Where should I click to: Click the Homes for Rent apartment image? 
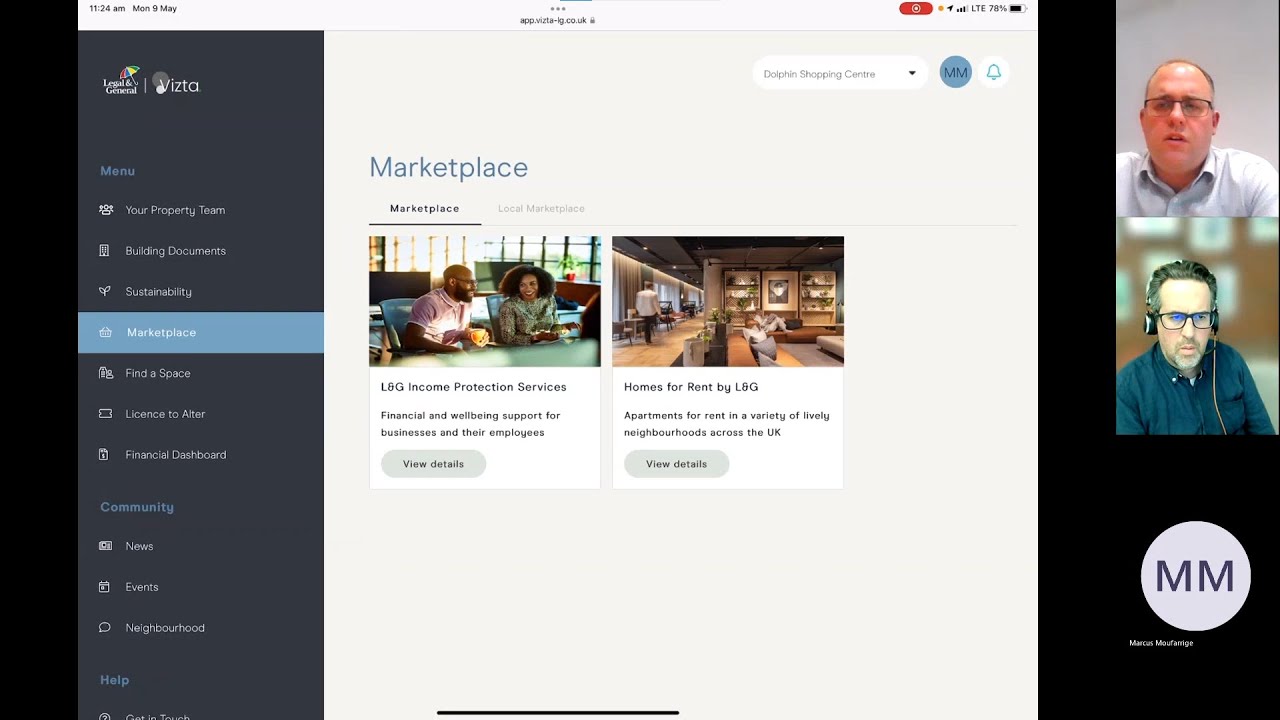pyautogui.click(x=728, y=301)
